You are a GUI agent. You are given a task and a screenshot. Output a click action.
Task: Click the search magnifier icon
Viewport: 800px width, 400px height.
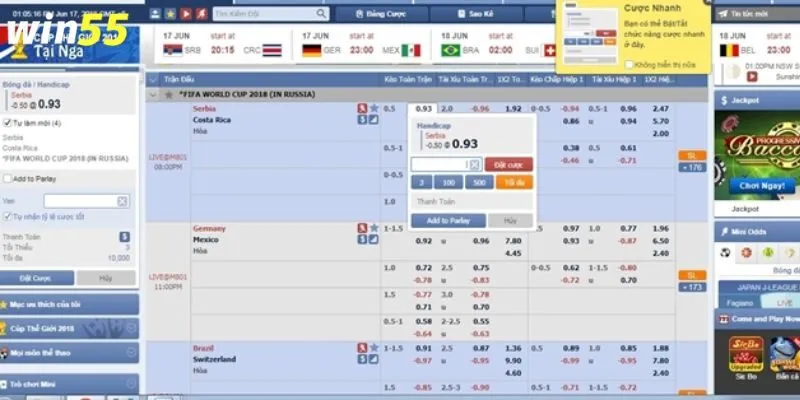321,14
